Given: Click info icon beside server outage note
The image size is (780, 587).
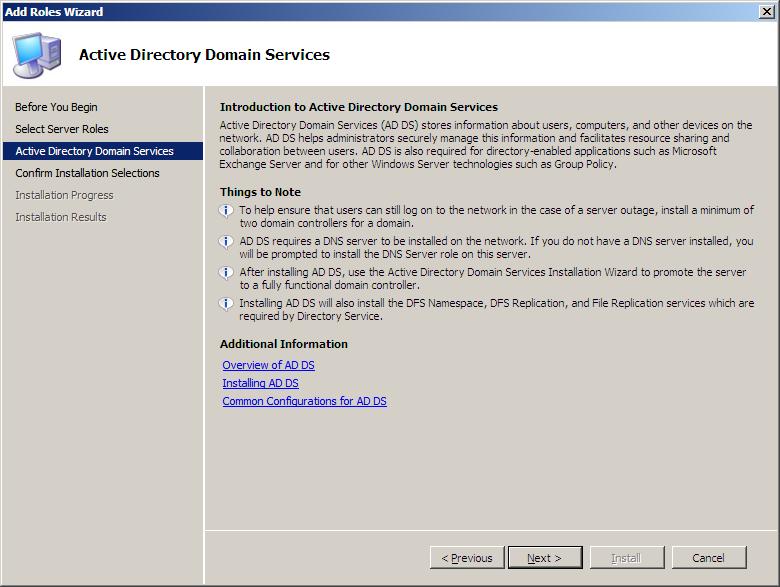Looking at the screenshot, I should (226, 211).
